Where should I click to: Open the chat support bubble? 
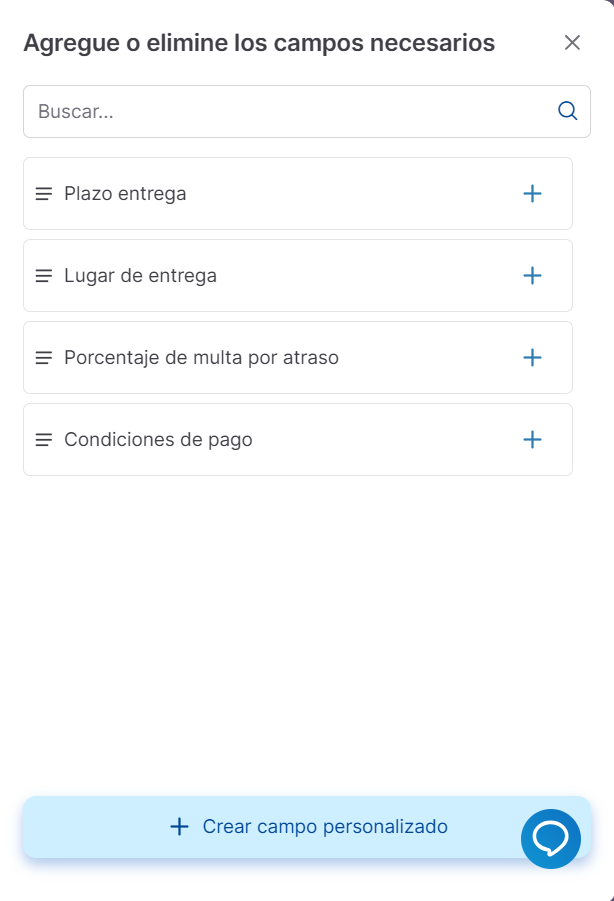click(x=551, y=838)
